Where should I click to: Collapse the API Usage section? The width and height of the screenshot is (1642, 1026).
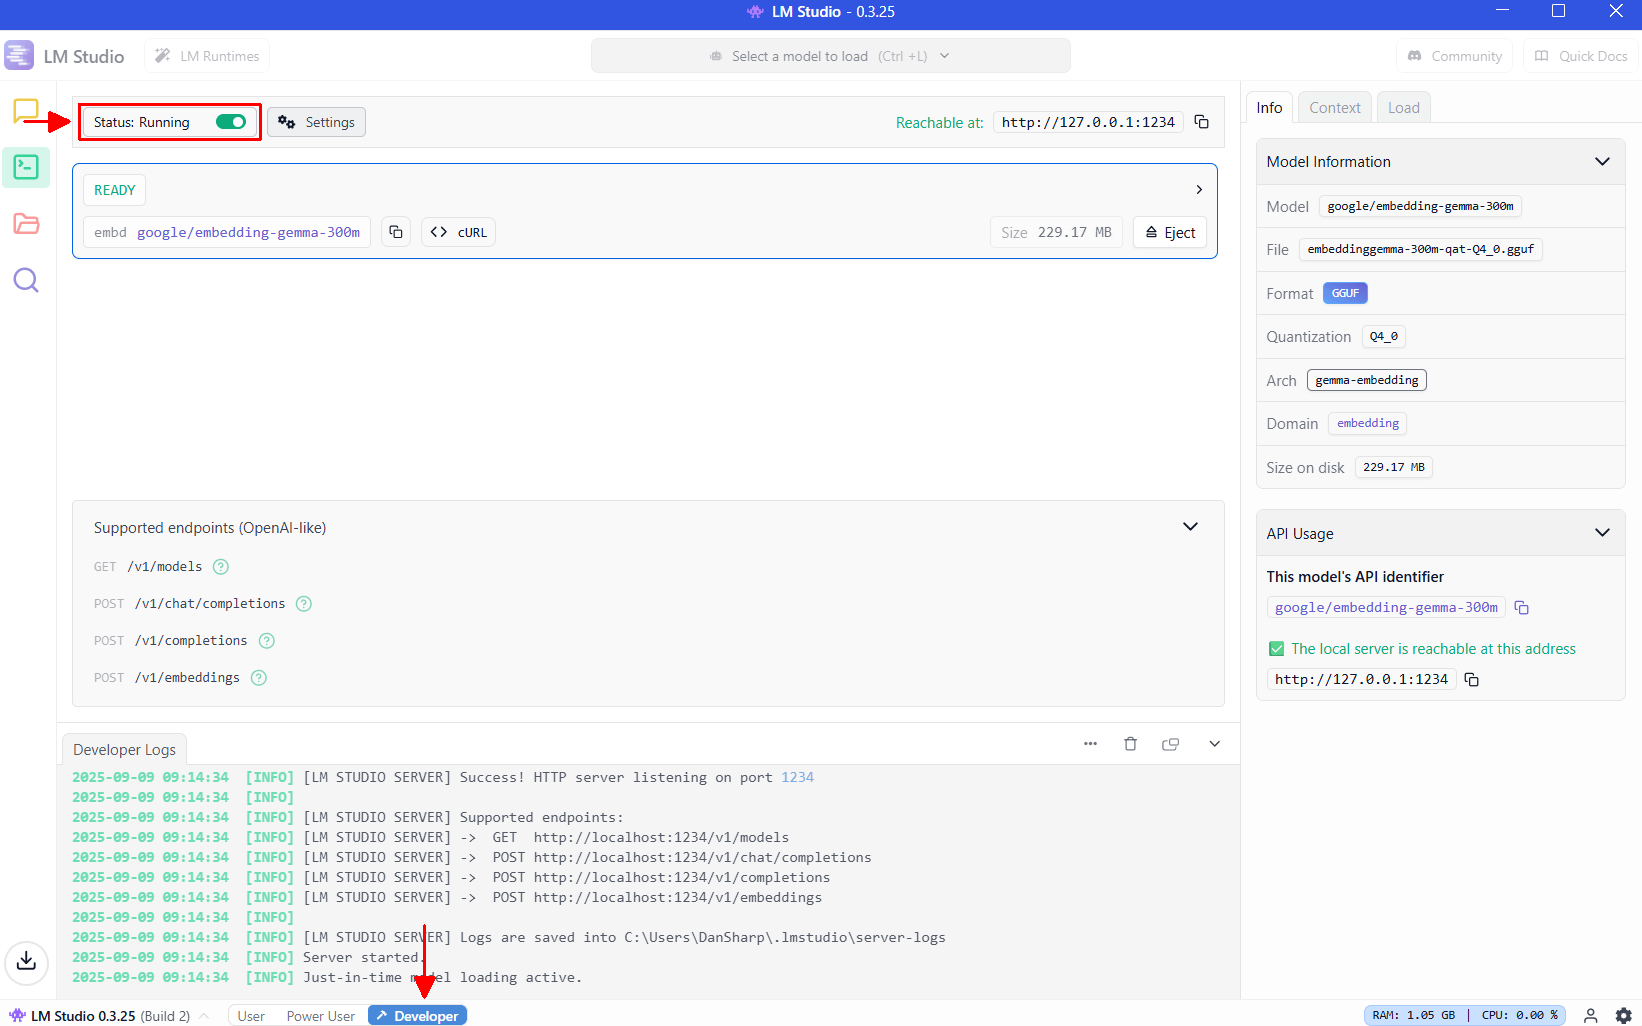[x=1602, y=533]
